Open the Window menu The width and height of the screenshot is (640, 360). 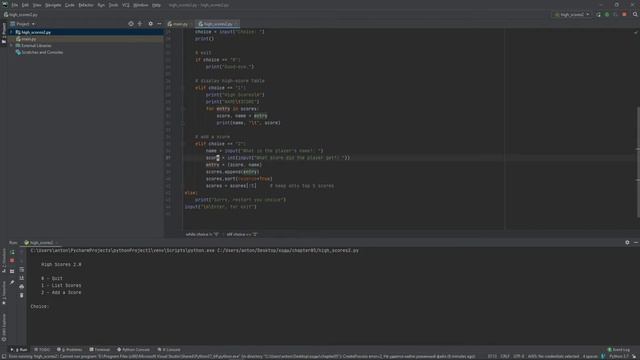tap(141, 5)
